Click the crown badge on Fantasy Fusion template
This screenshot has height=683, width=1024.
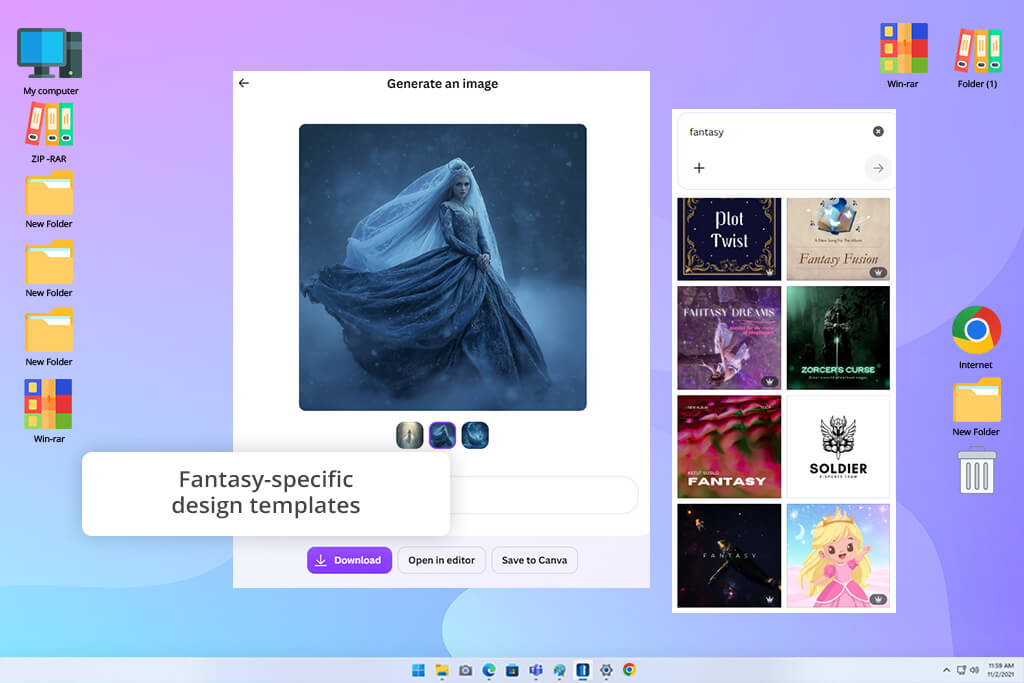(x=878, y=272)
